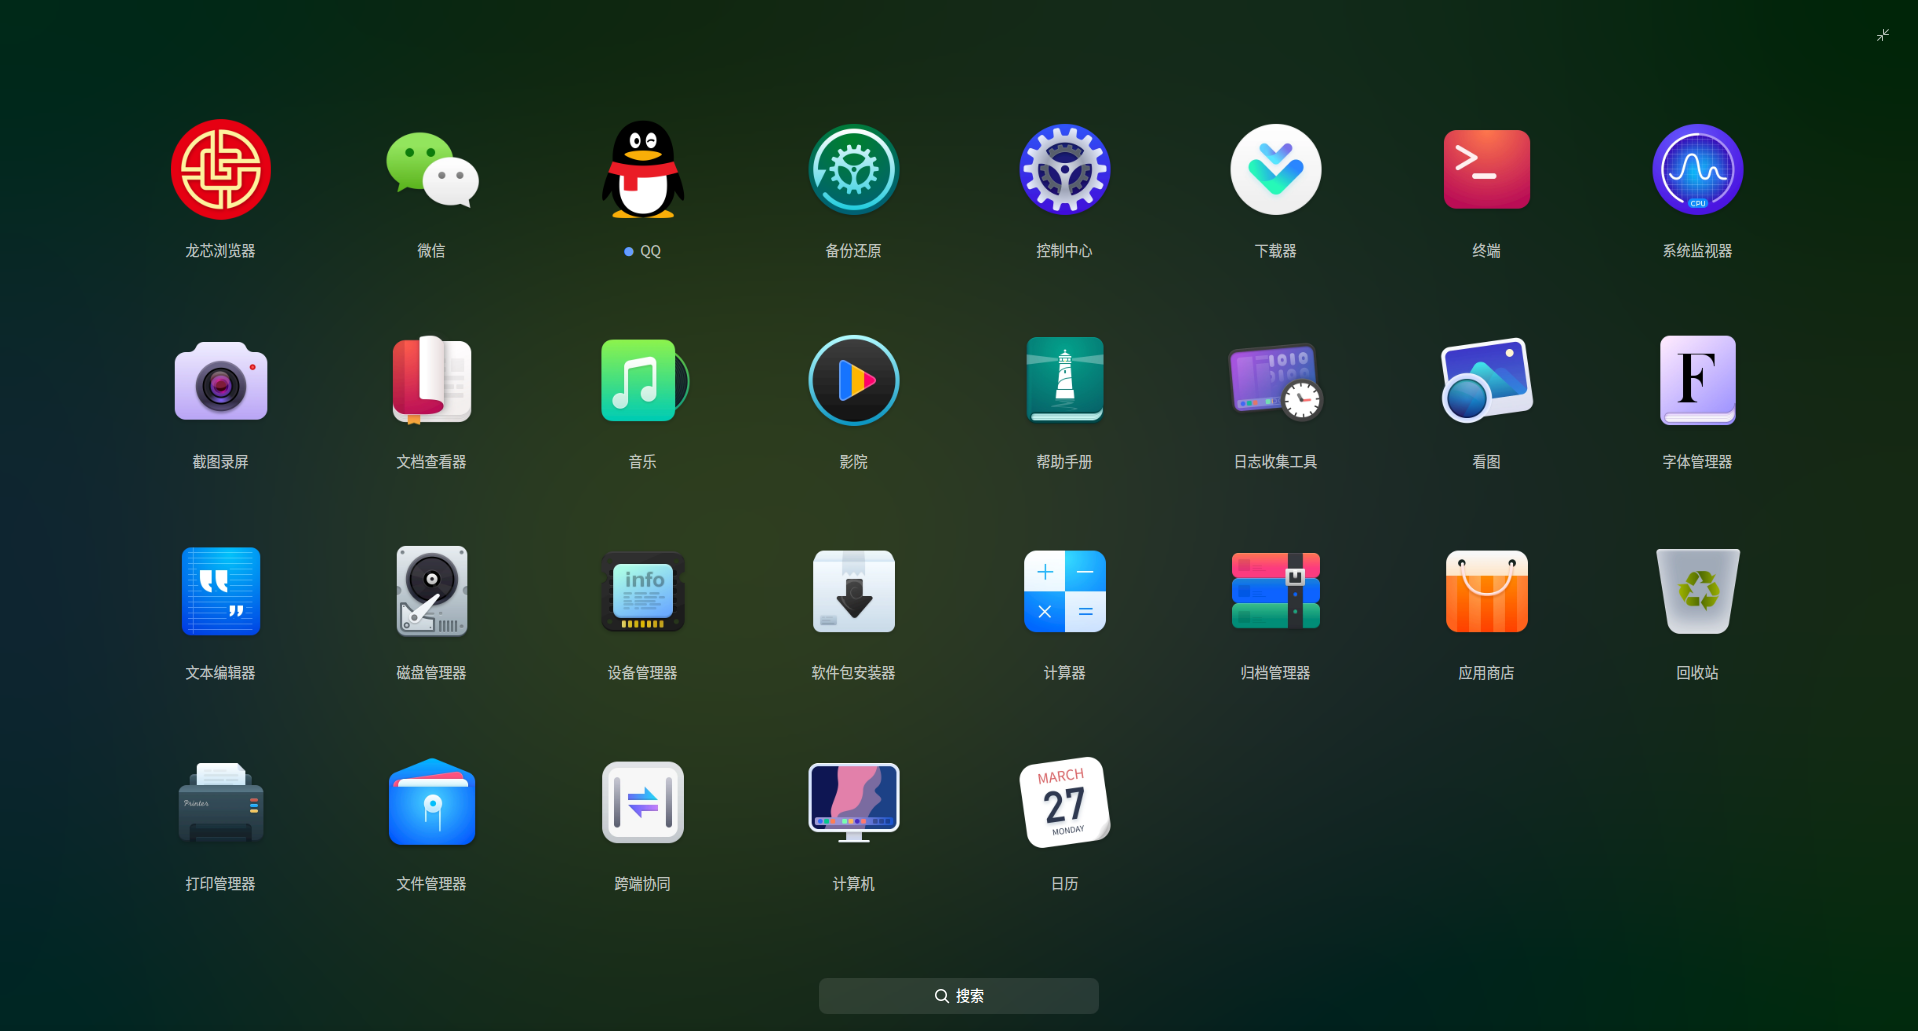Image resolution: width=1918 pixels, height=1031 pixels.
Task: Open the 音乐 music app
Action: point(643,381)
